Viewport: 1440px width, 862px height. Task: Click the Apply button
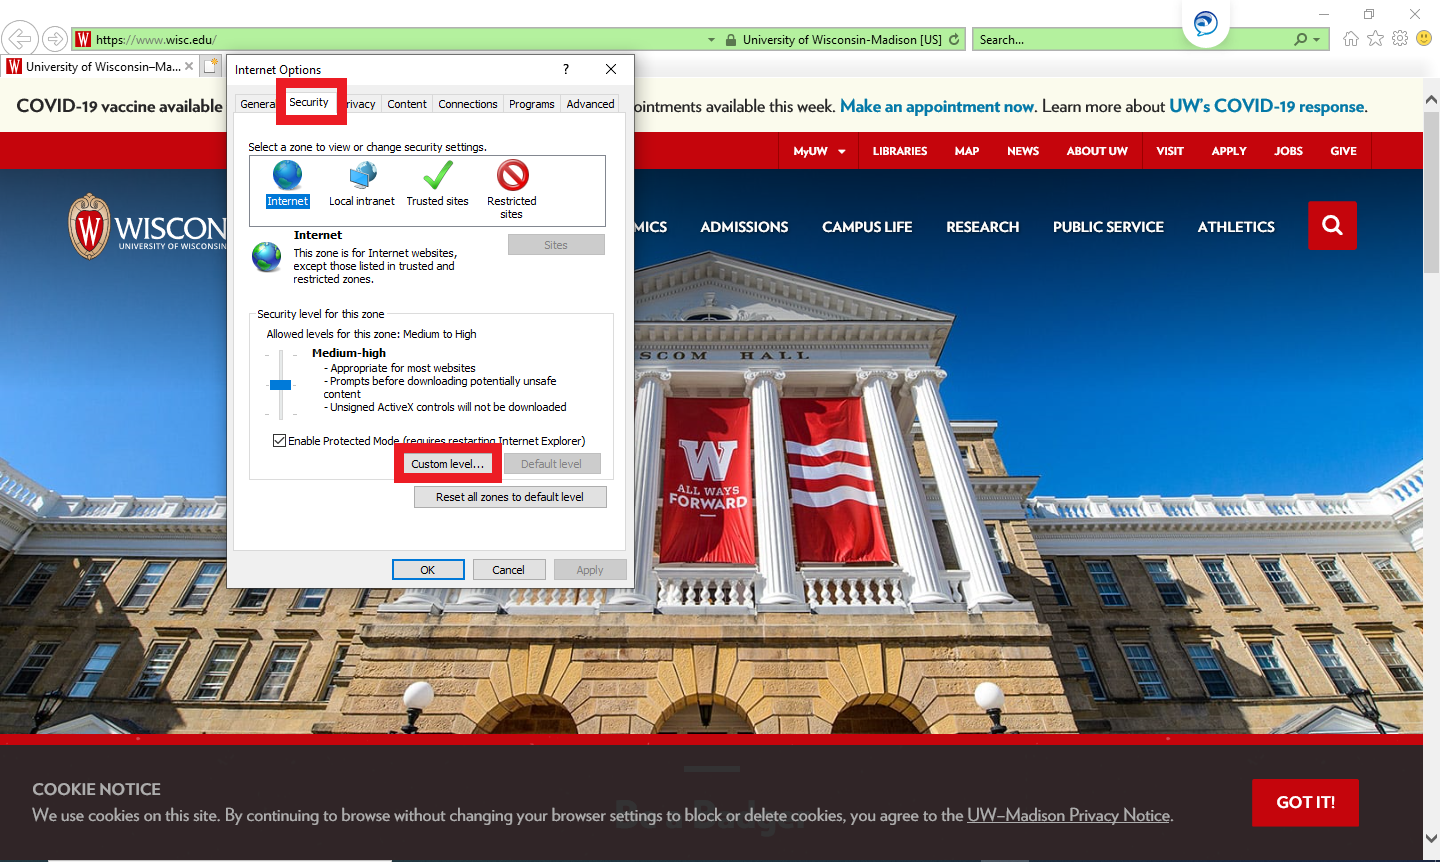[x=590, y=570]
